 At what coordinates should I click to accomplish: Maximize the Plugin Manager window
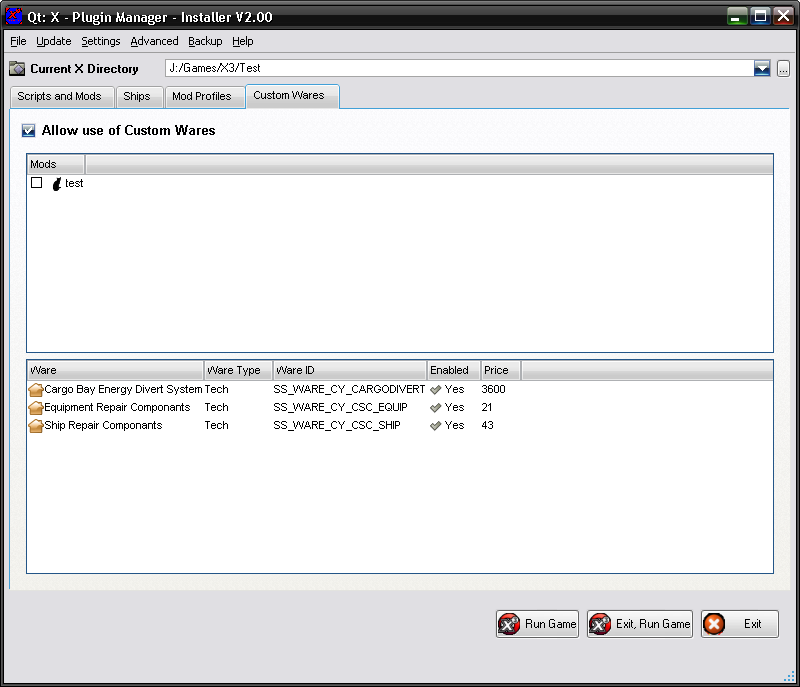[760, 16]
